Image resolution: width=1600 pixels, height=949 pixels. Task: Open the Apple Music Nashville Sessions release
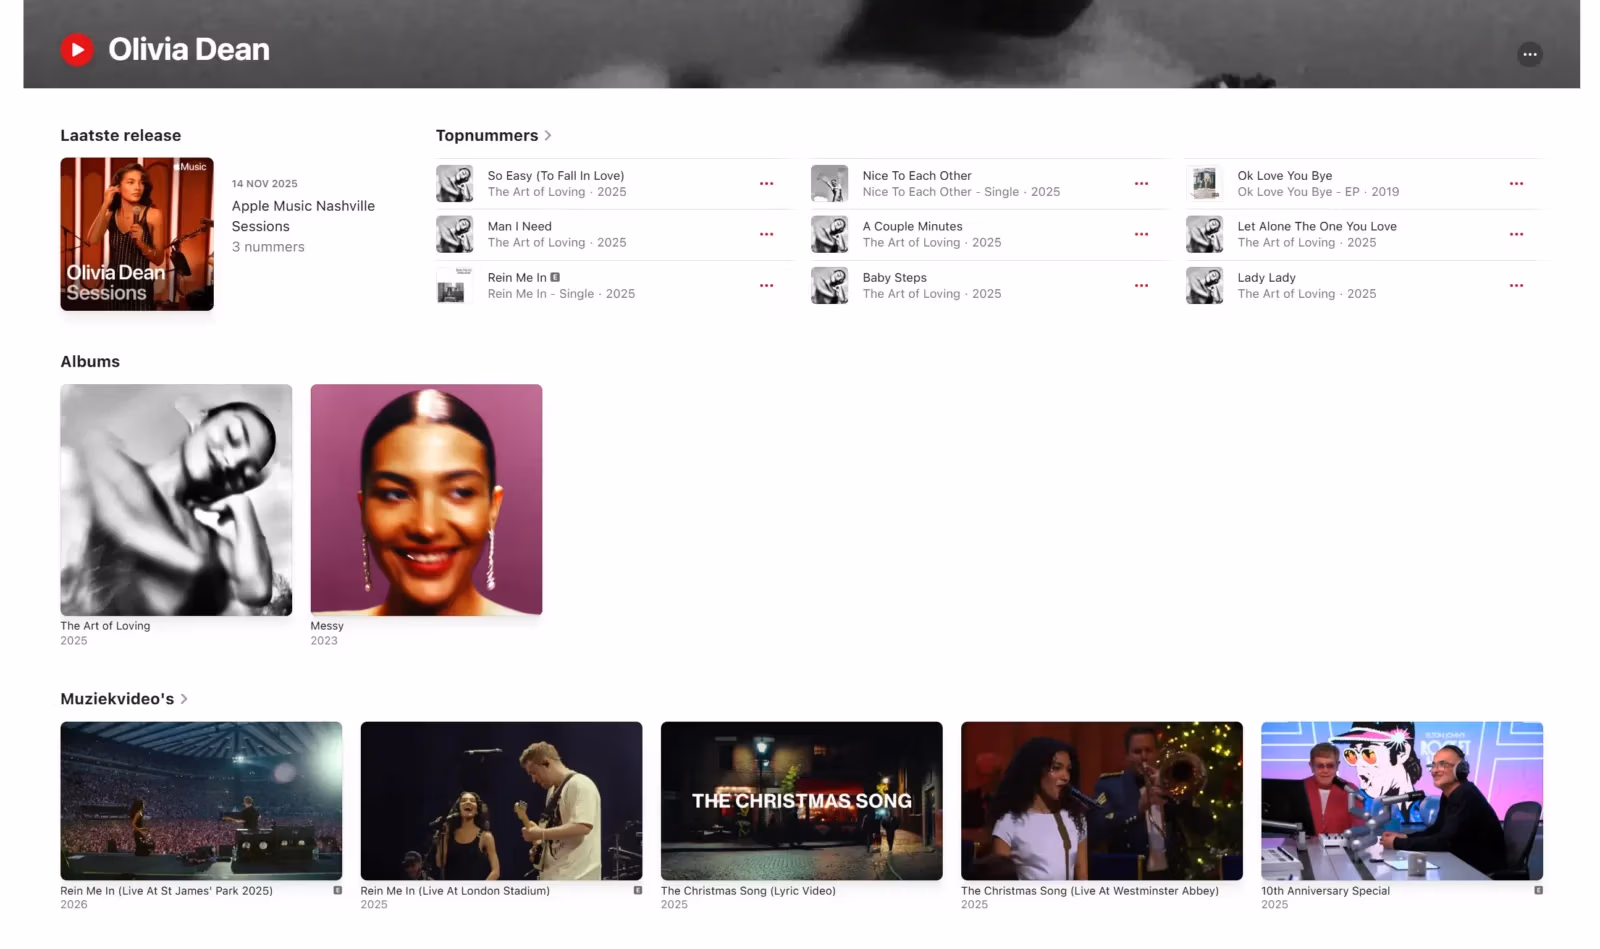(137, 234)
